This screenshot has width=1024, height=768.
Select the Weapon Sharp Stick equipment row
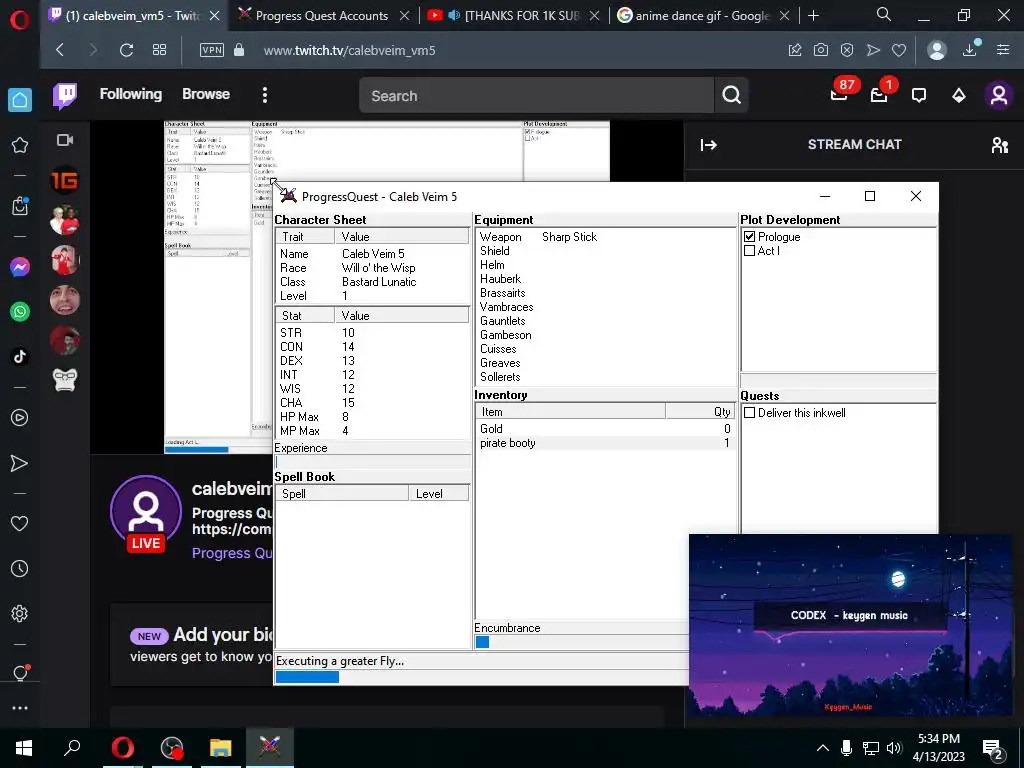point(605,236)
